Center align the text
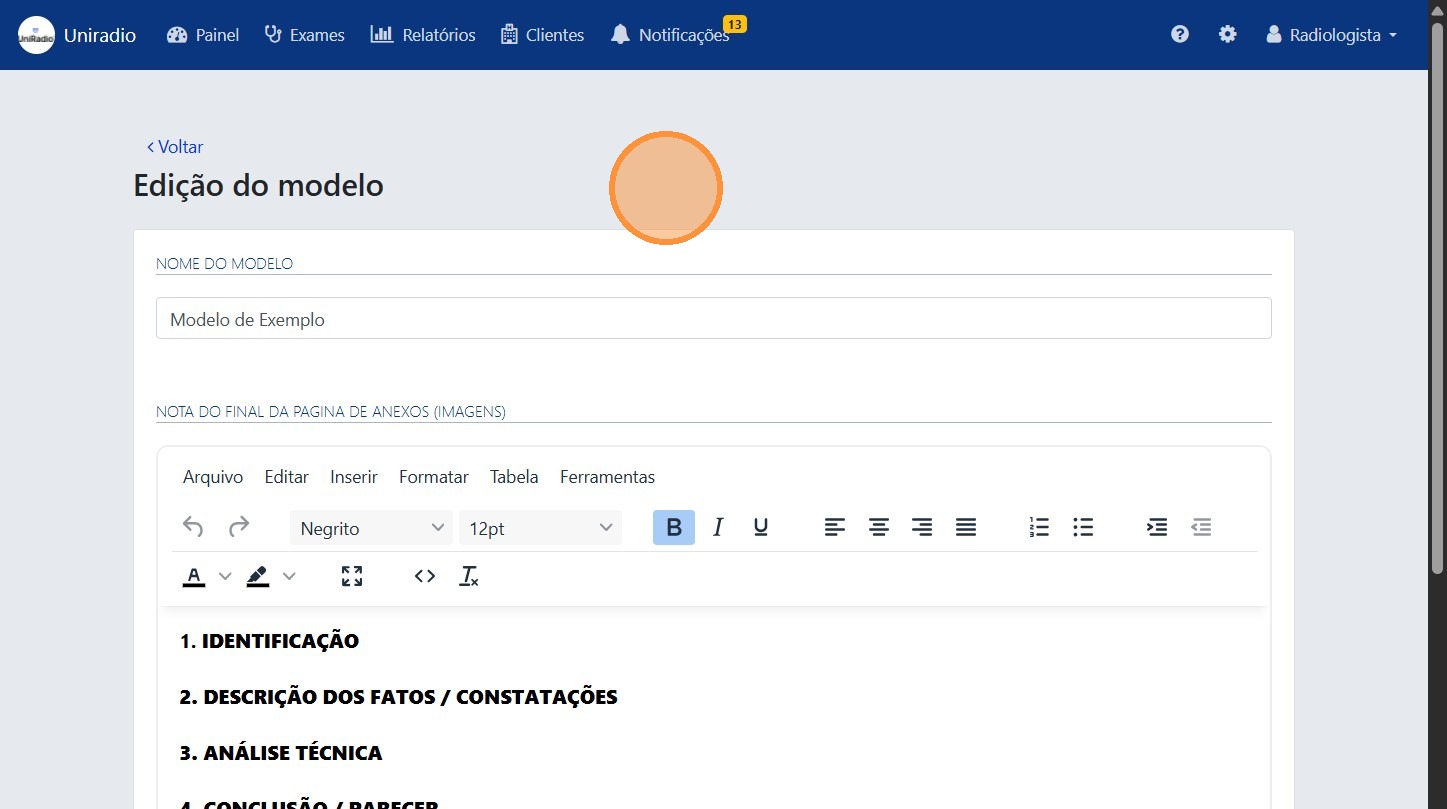 point(878,527)
